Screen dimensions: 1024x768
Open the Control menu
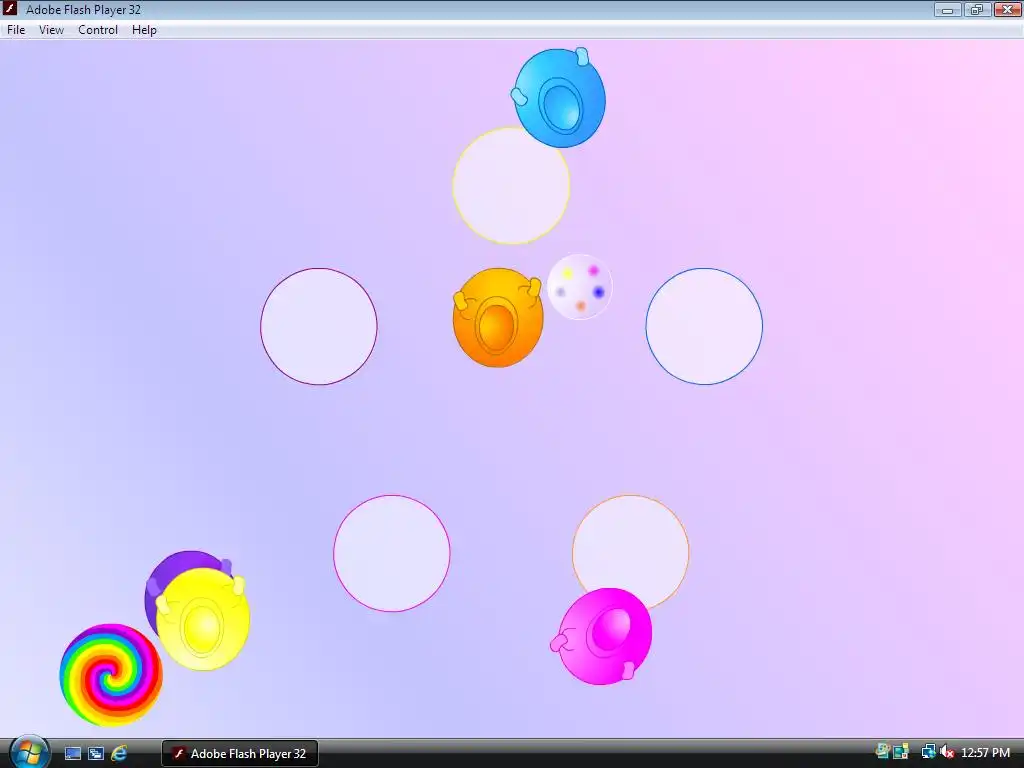point(98,30)
